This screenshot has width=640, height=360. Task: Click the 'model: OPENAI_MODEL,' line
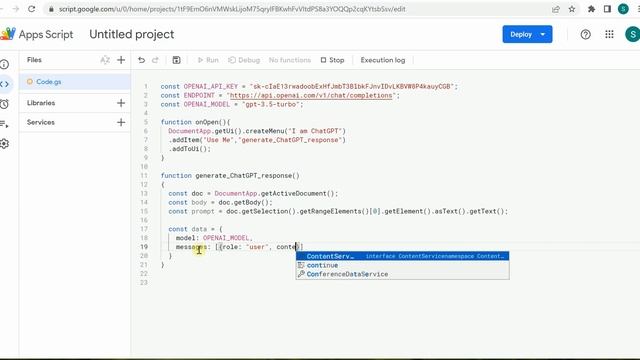pos(214,238)
